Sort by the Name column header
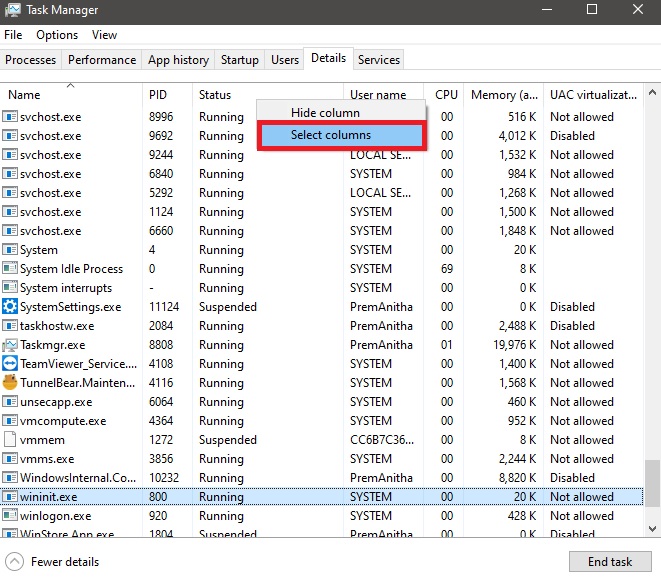 pyautogui.click(x=24, y=95)
